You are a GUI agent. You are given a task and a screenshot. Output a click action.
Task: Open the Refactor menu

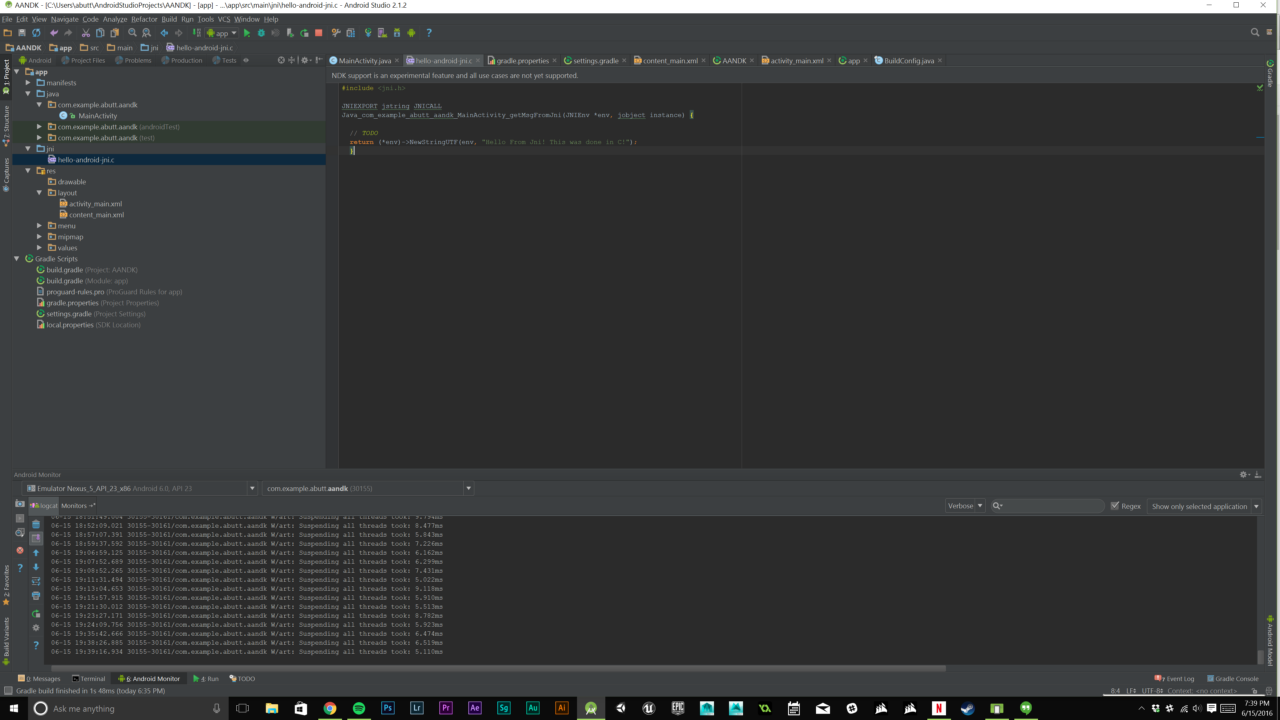pos(144,19)
